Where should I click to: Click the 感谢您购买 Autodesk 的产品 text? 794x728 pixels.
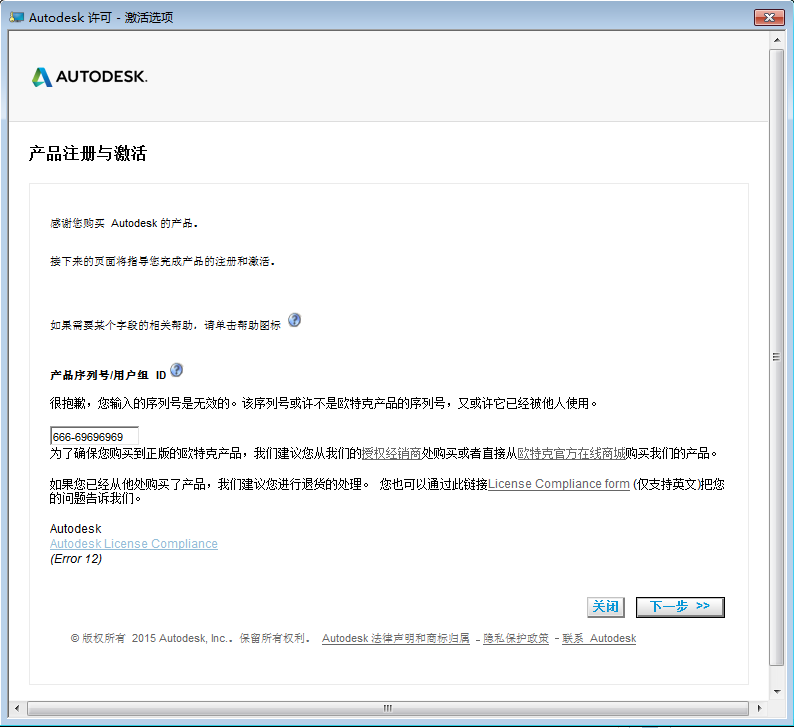(x=124, y=223)
